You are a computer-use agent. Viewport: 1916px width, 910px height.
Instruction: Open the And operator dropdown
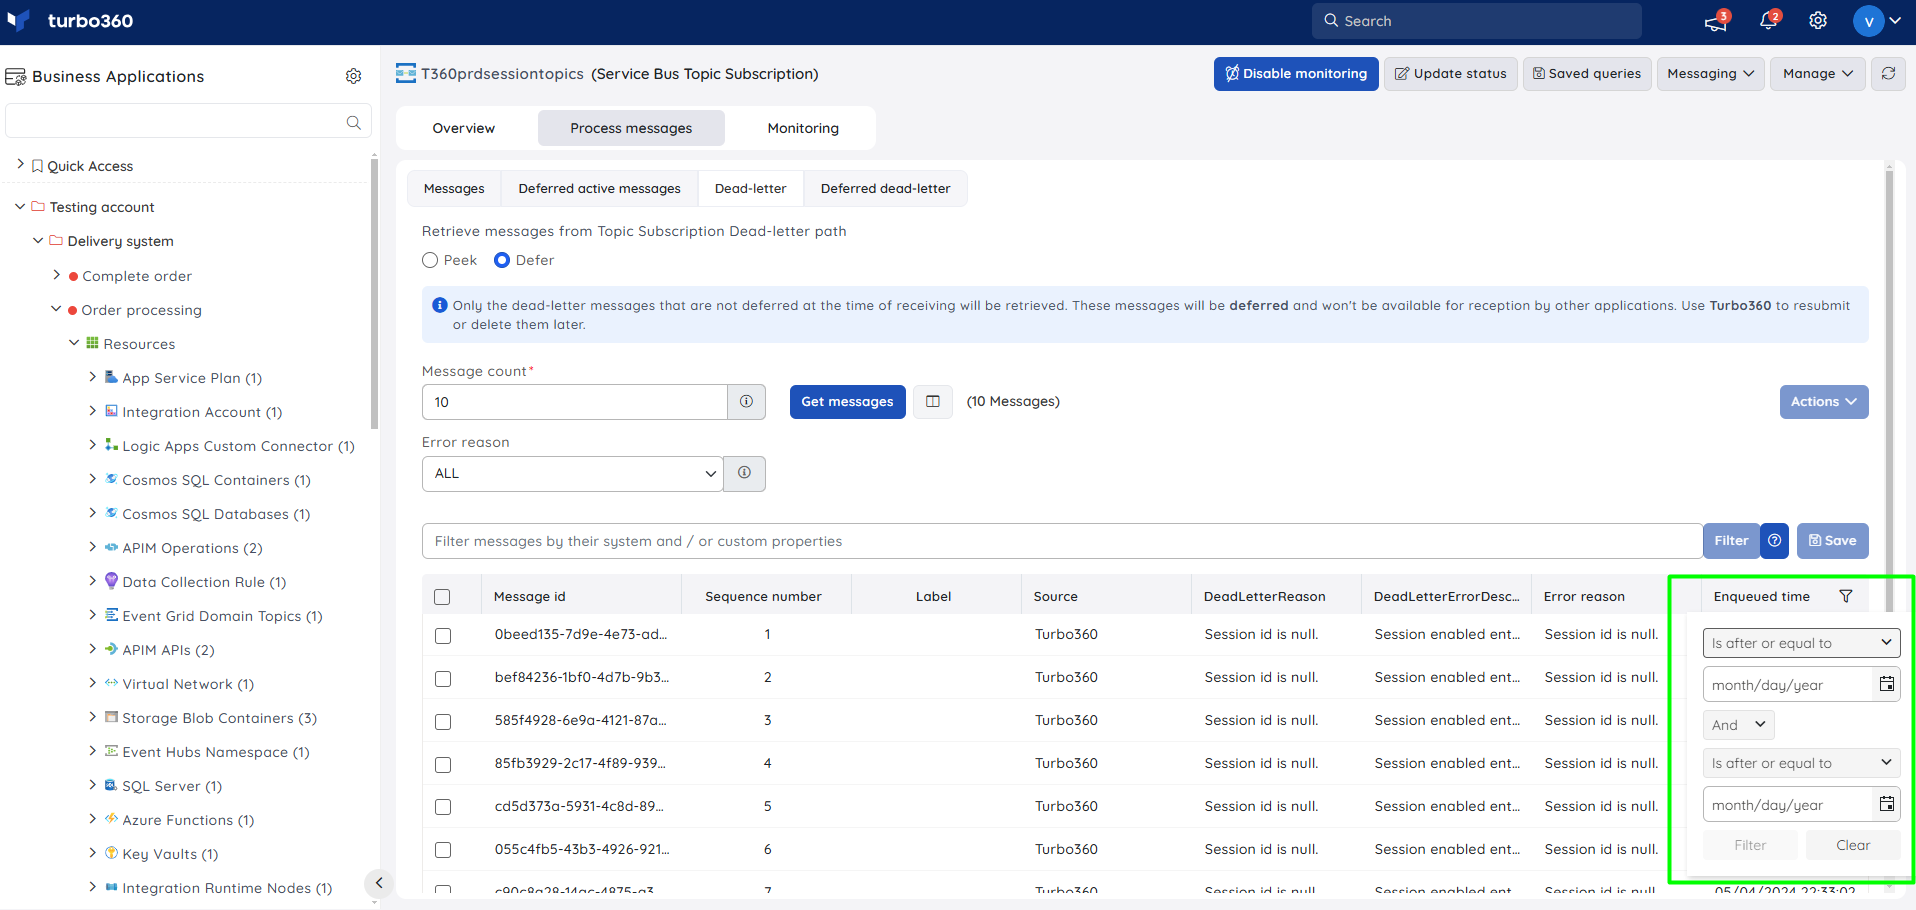point(1739,725)
